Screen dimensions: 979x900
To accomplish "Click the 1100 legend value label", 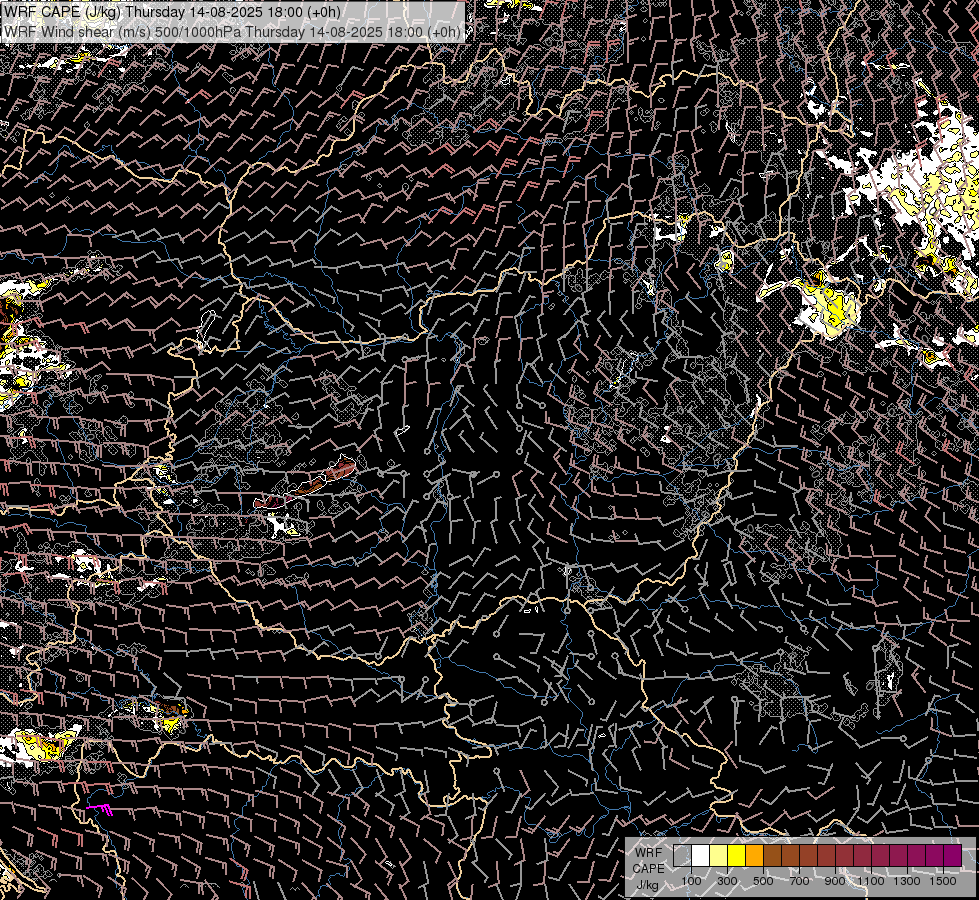I will (x=870, y=881).
